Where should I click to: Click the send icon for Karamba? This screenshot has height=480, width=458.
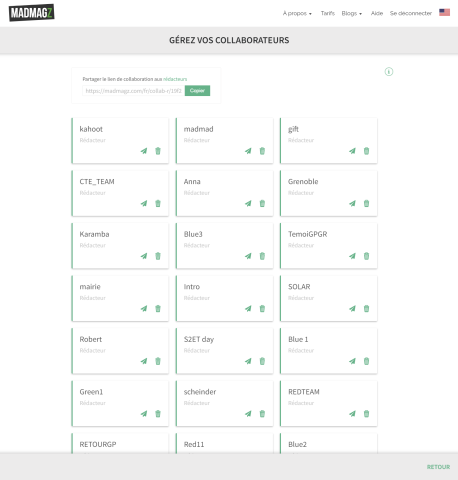(x=144, y=256)
